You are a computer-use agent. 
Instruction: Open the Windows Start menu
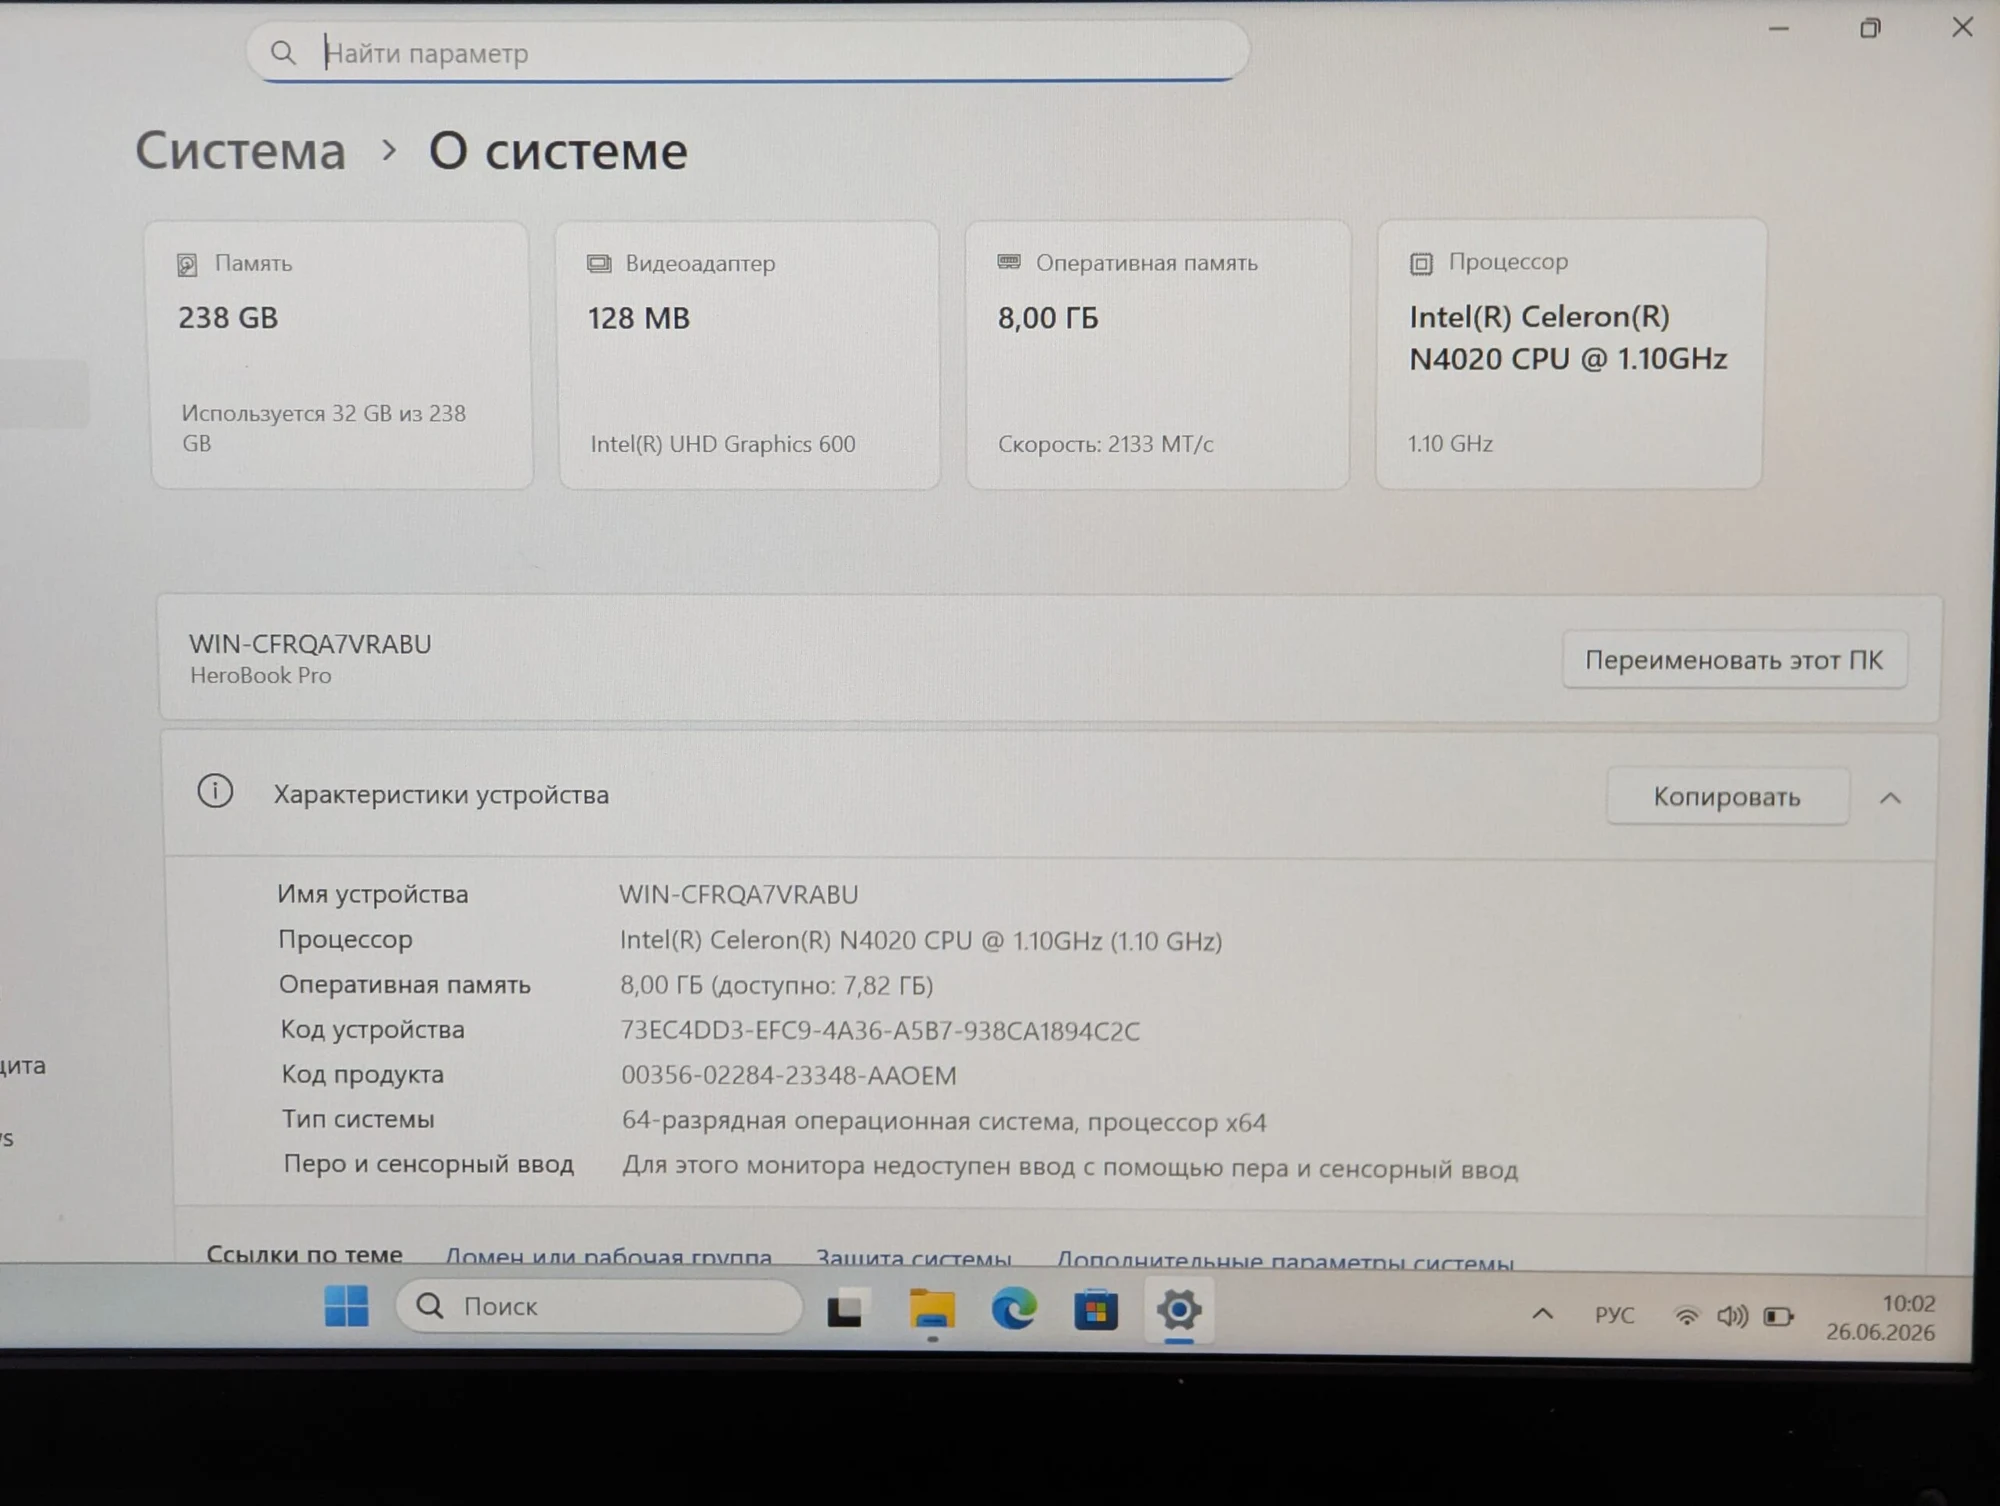click(346, 1306)
